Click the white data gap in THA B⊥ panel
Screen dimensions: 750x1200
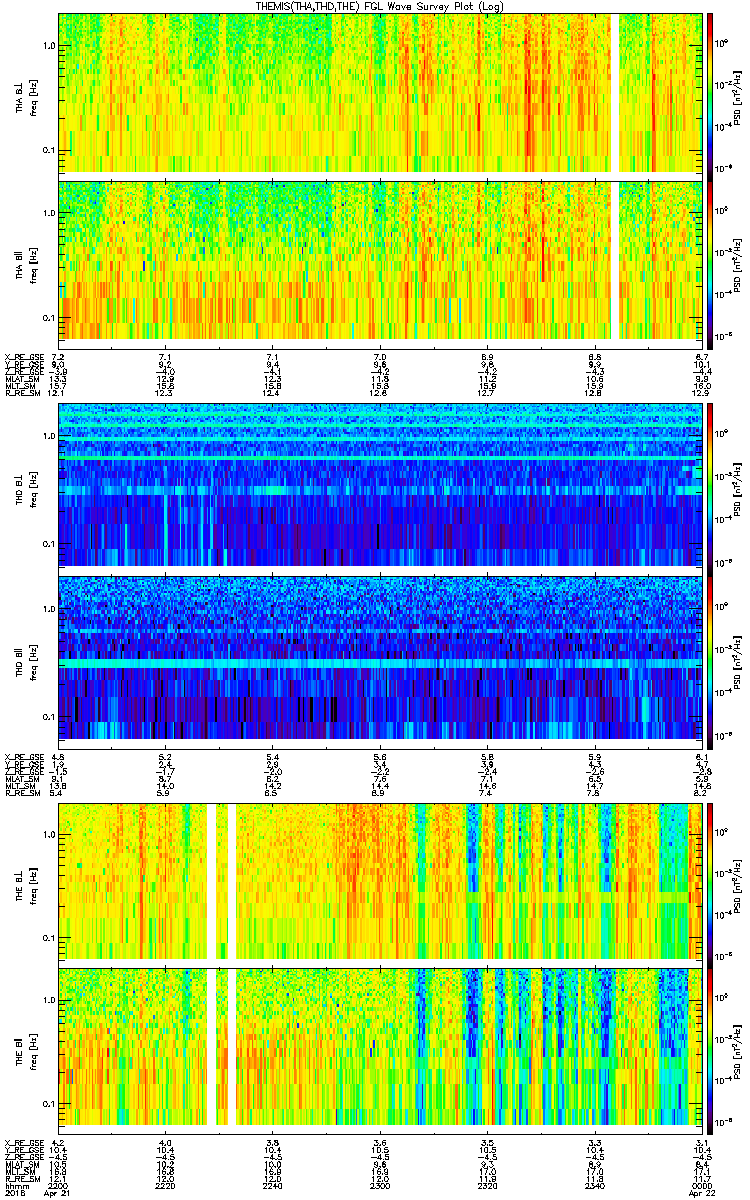point(614,92)
